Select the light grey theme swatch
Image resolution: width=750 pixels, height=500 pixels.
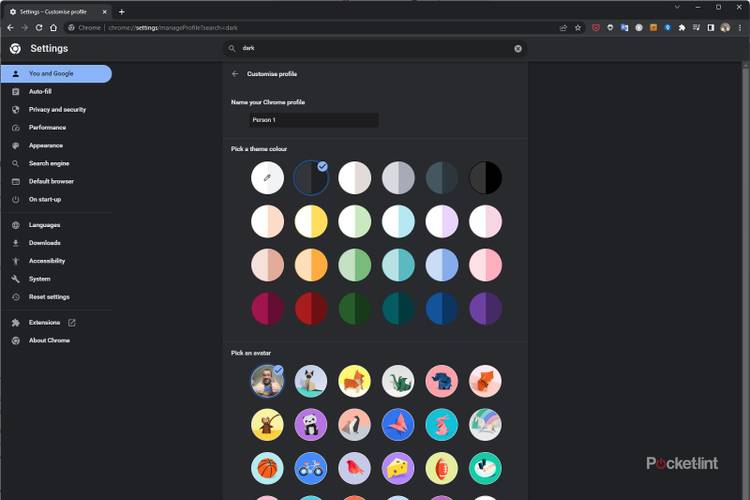398,178
